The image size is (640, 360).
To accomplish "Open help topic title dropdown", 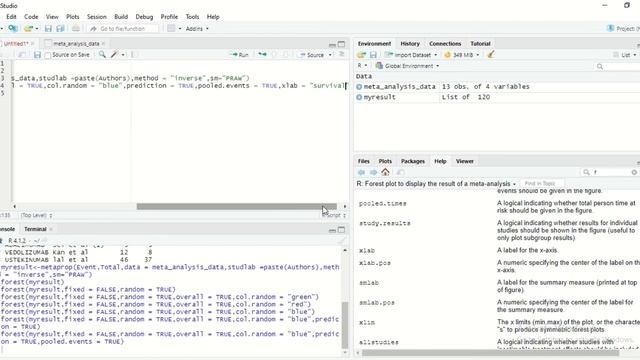I will point(514,184).
